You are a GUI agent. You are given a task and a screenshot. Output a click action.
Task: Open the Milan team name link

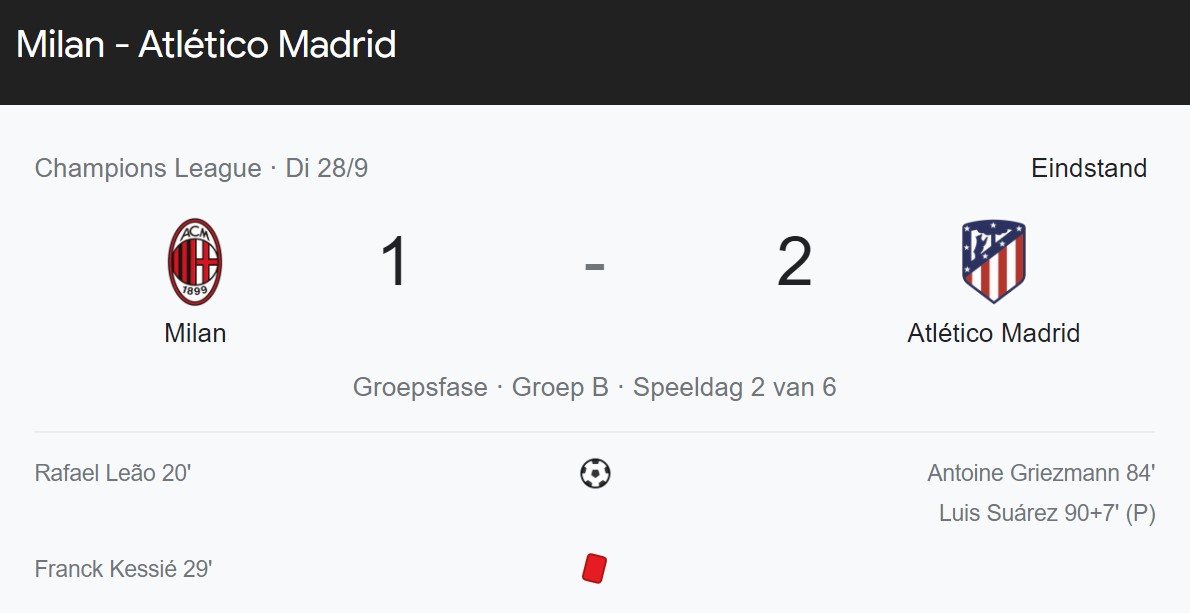pyautogui.click(x=195, y=333)
